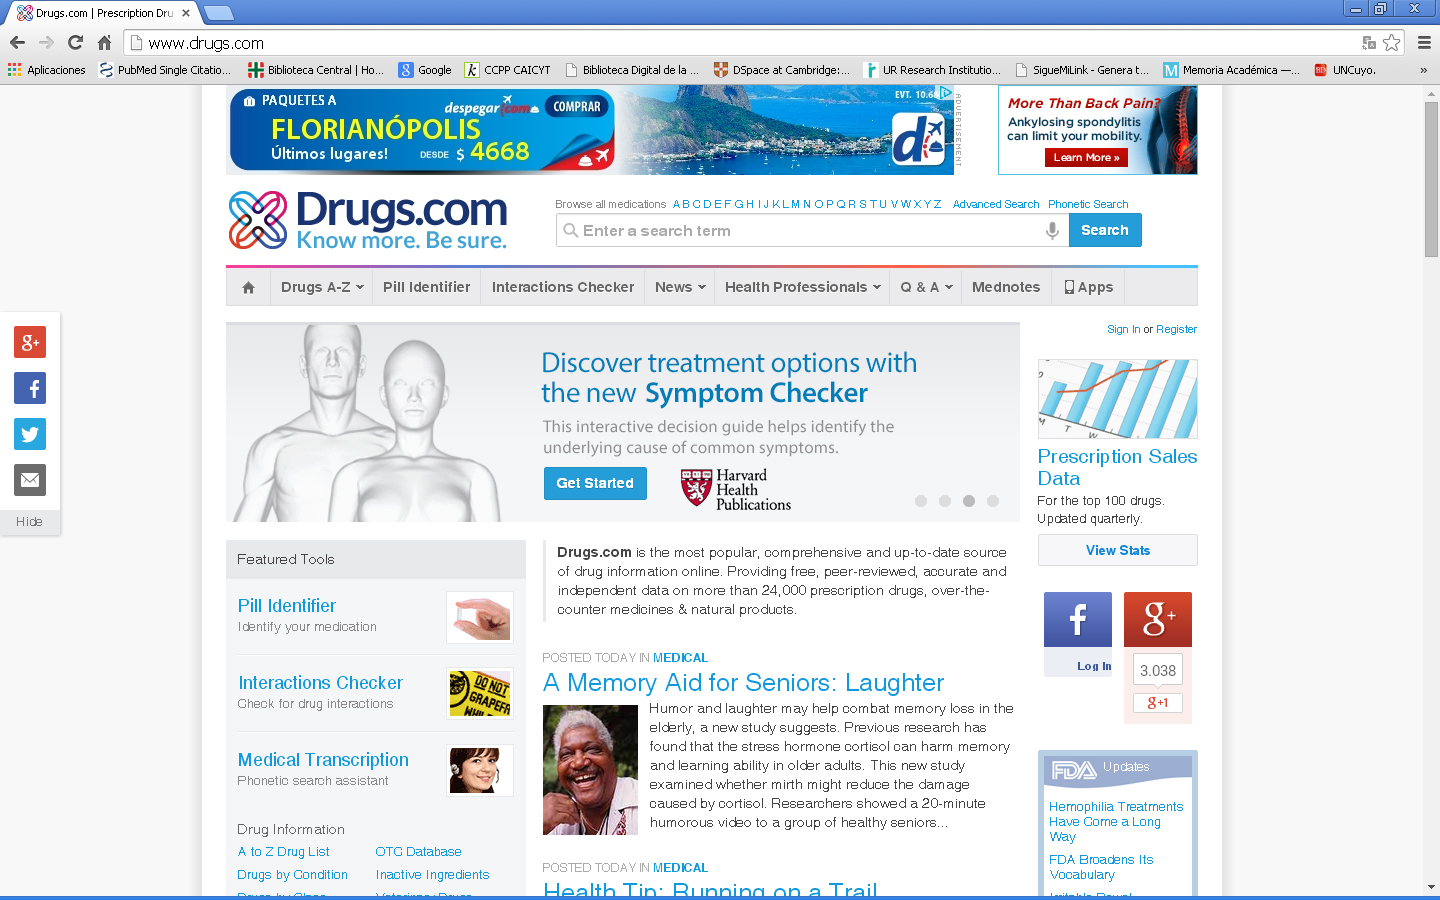Click the page vertical scrollbar thumb
The width and height of the screenshot is (1440, 900).
(x=1431, y=179)
